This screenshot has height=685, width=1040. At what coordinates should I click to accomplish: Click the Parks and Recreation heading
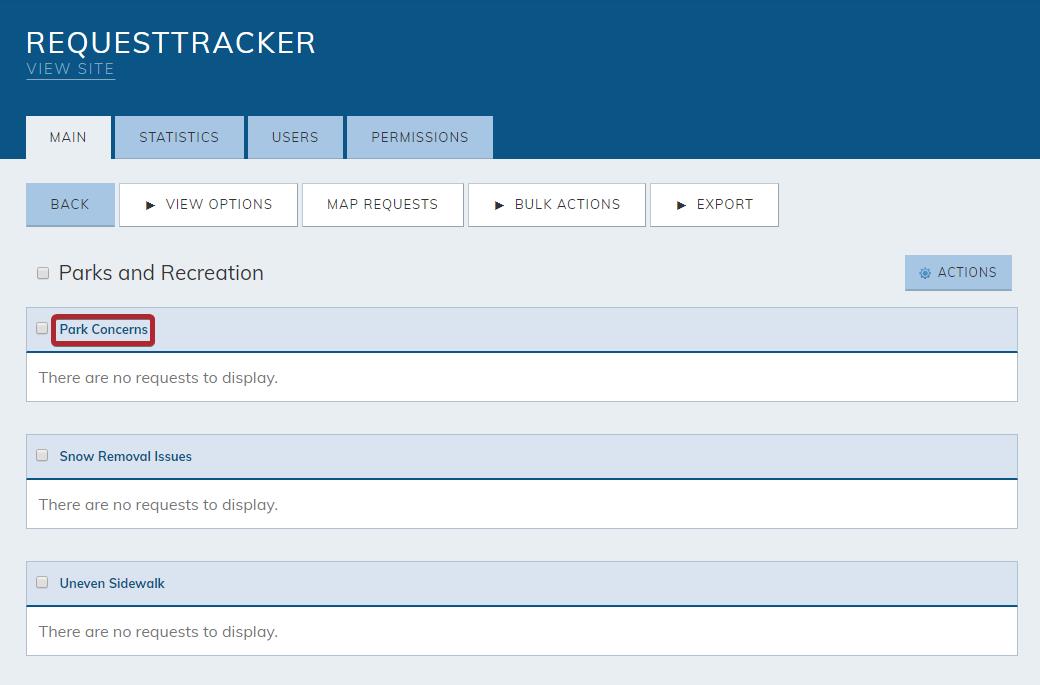point(161,273)
